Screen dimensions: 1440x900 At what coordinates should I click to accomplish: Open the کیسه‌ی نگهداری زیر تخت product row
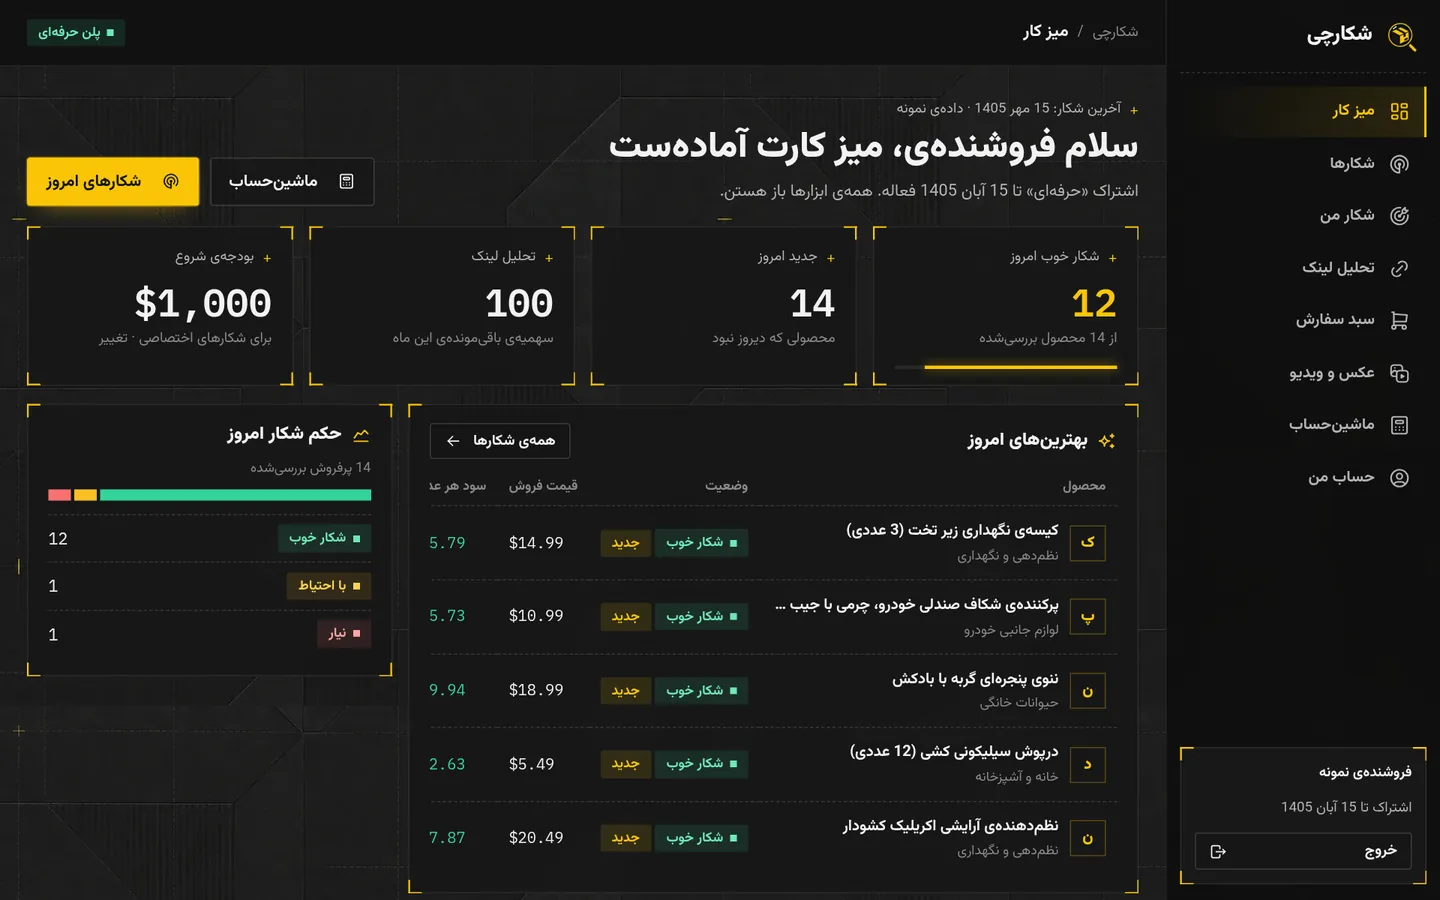pyautogui.click(x=773, y=542)
